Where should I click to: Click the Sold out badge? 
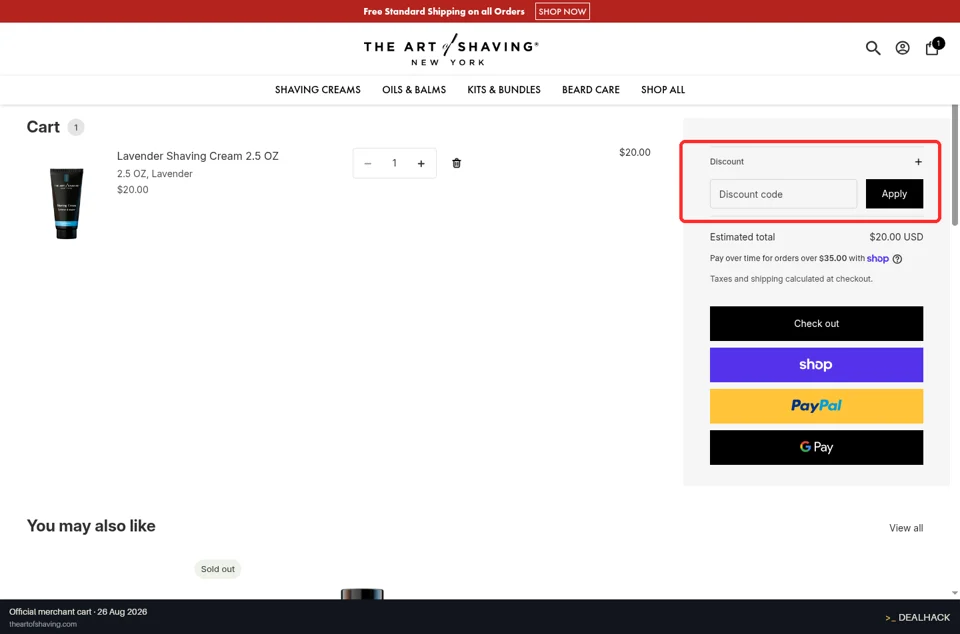[217, 569]
